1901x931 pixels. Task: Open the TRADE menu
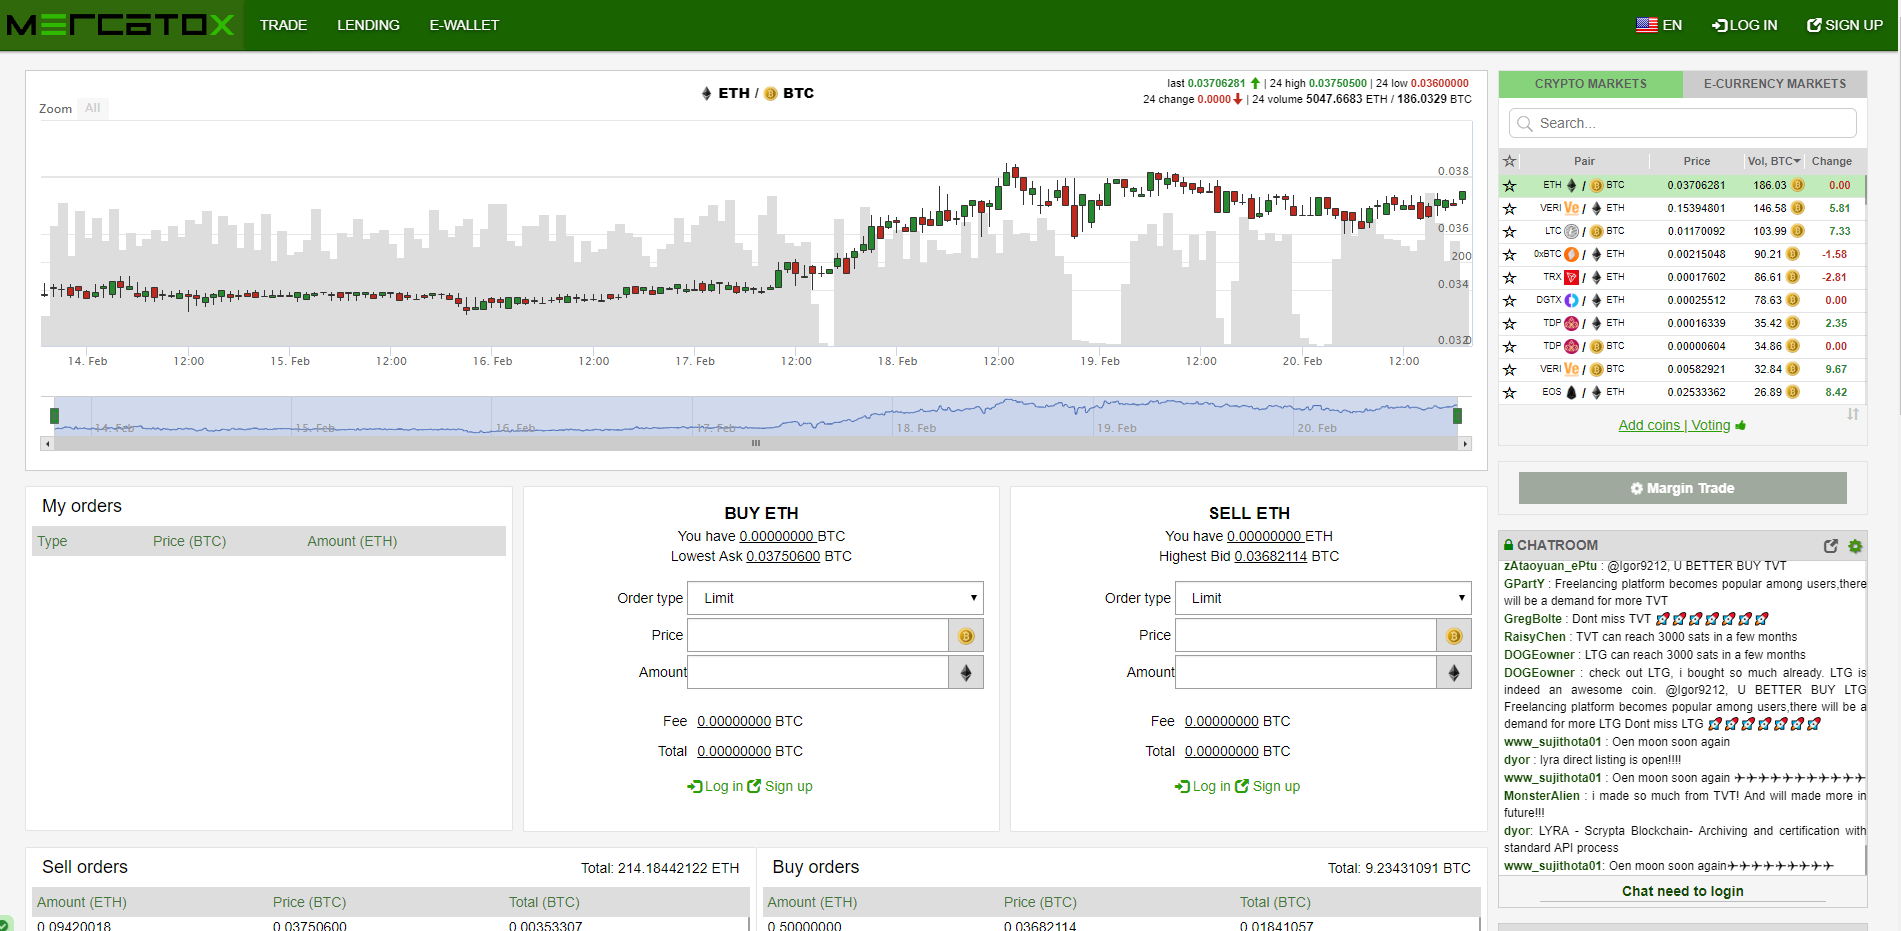coord(283,25)
